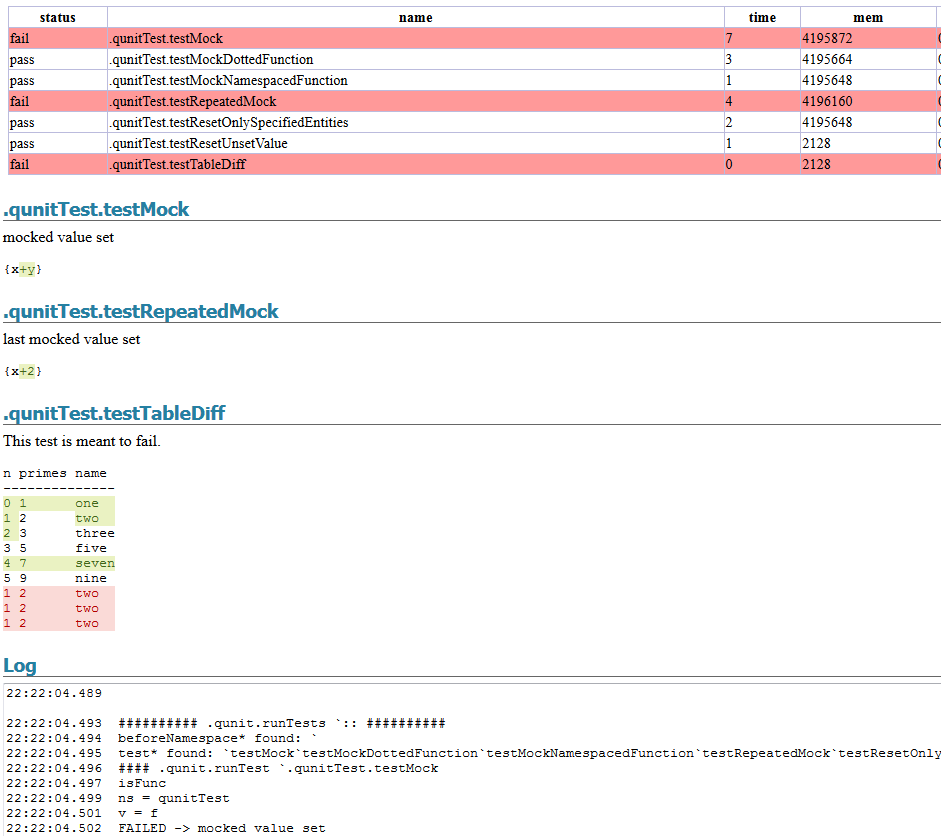941x836 pixels.
Task: Click mem value 4195664
Action: click(x=827, y=59)
